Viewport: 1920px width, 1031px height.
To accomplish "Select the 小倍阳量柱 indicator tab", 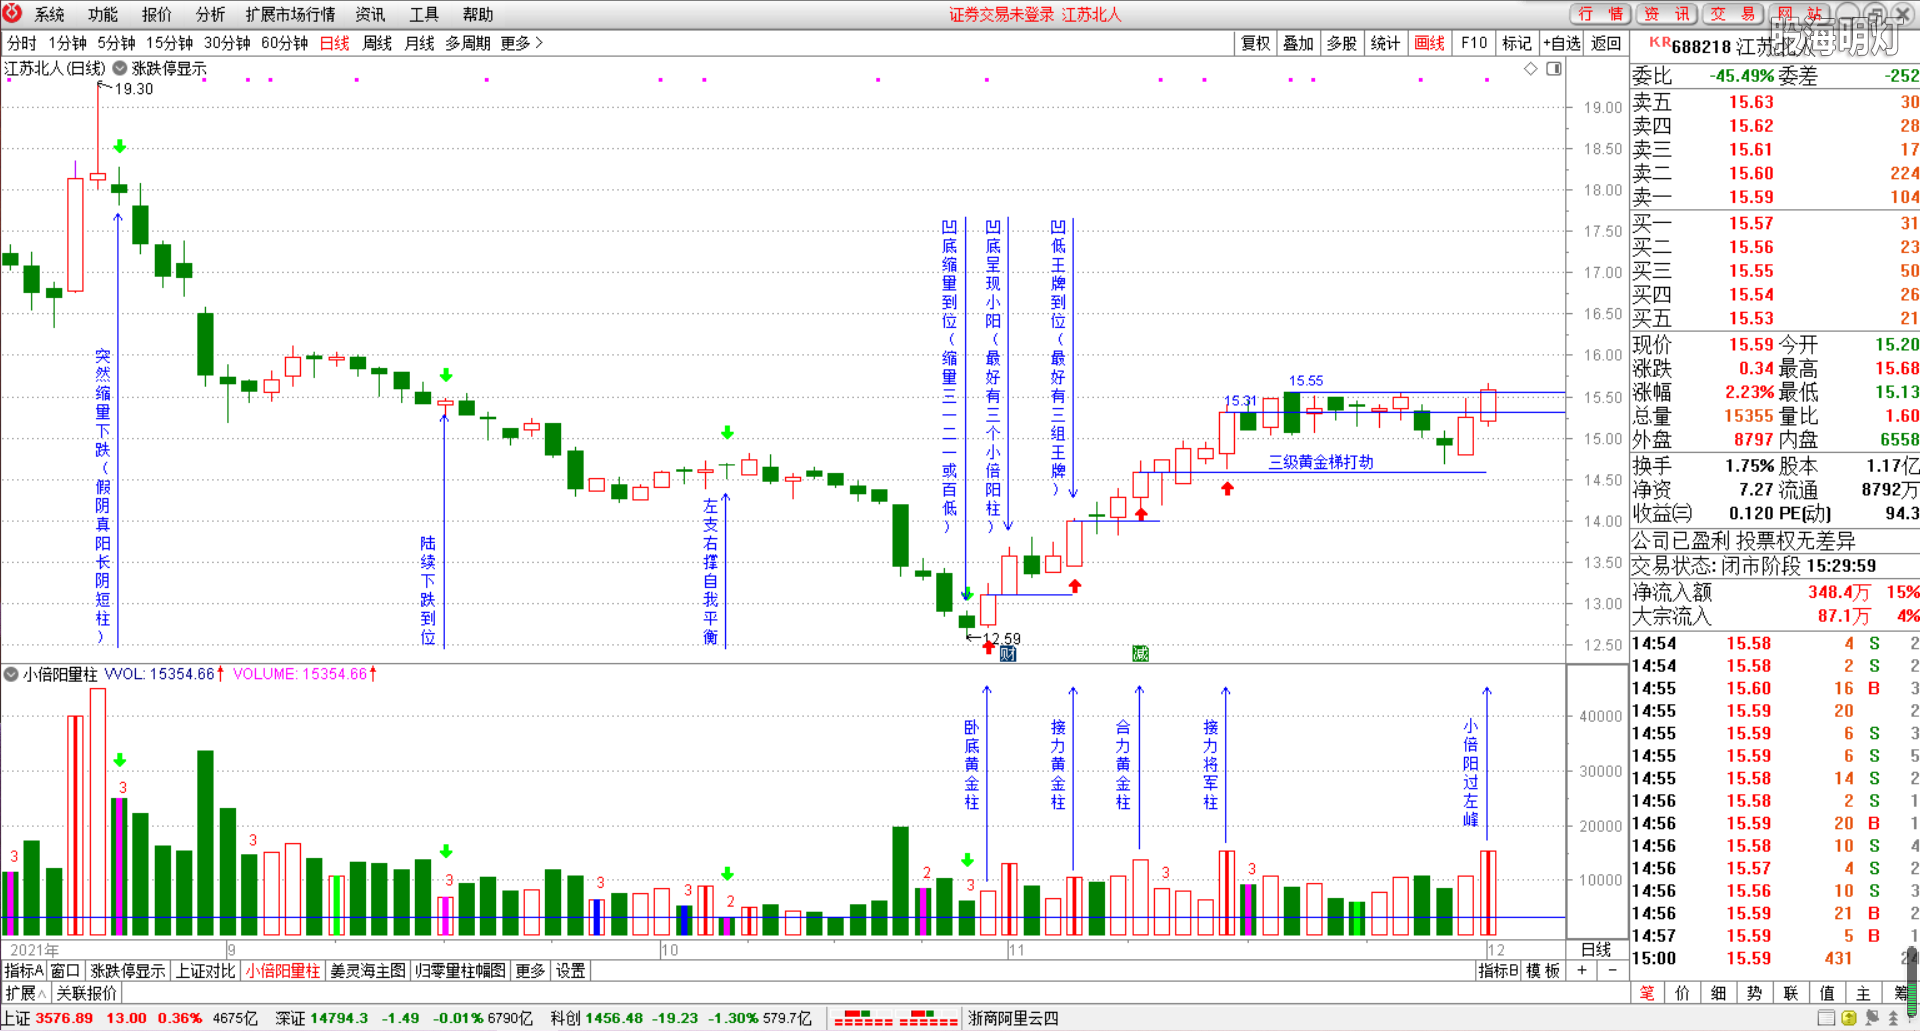I will tap(283, 970).
